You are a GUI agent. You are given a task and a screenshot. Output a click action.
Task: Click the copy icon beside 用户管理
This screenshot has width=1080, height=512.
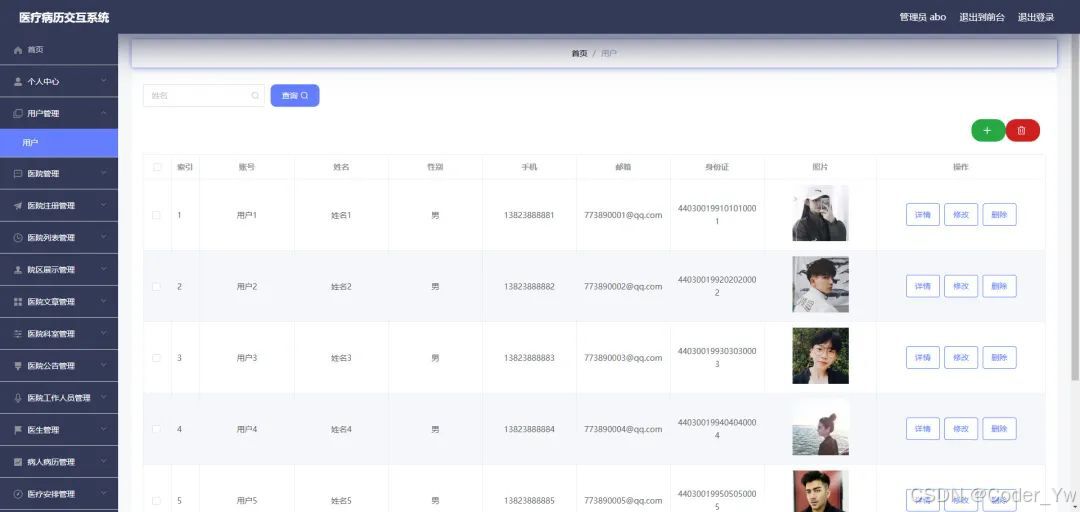[18, 114]
